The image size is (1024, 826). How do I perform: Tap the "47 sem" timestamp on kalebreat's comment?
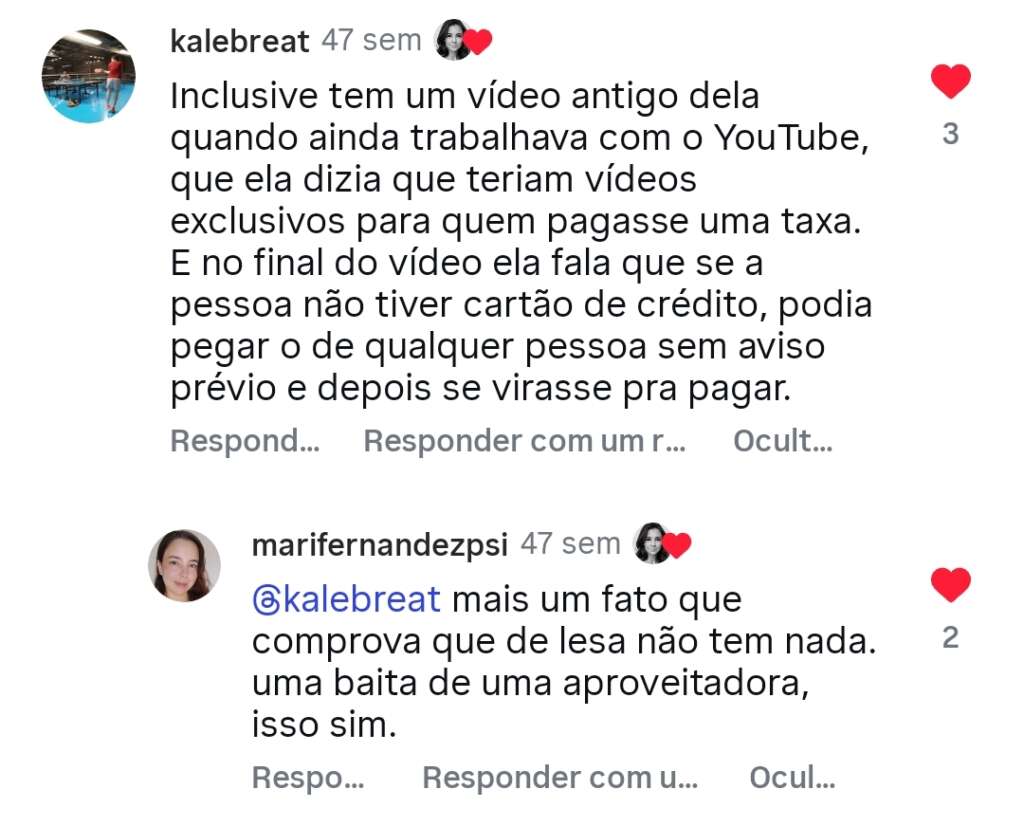[371, 40]
